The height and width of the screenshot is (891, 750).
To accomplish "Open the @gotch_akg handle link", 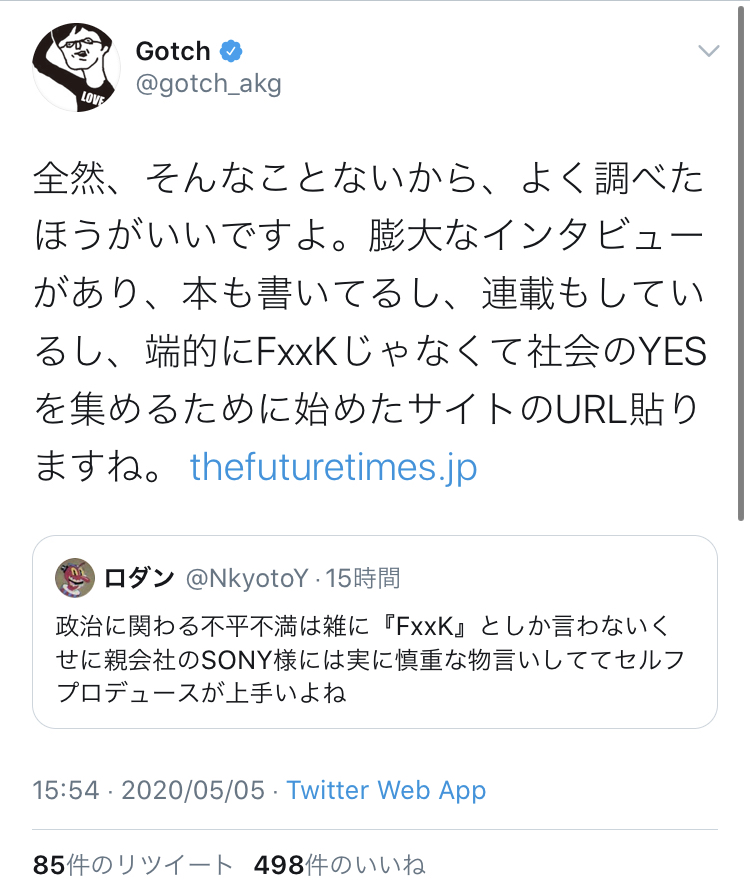I will click(208, 84).
